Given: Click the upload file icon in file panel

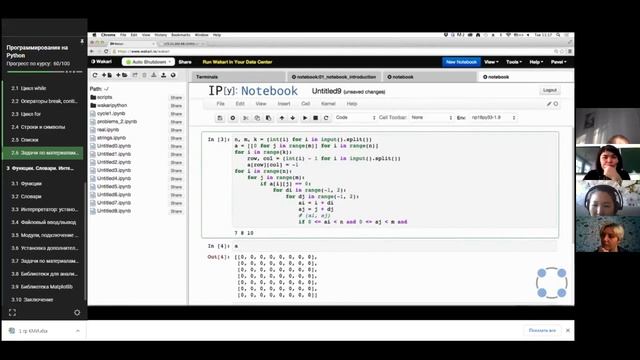Looking at the screenshot, I should point(163,75).
